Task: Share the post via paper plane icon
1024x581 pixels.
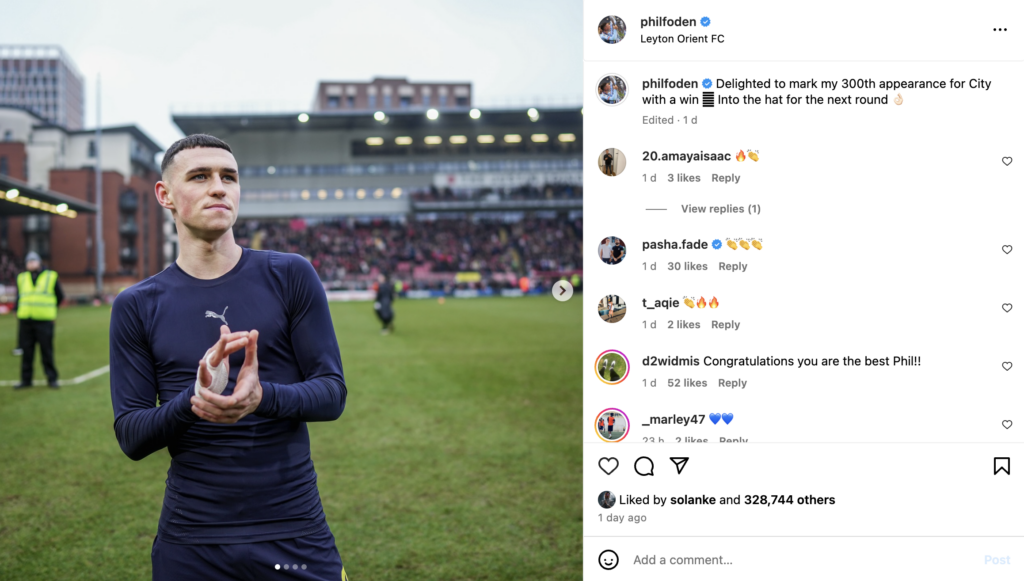Action: click(679, 465)
